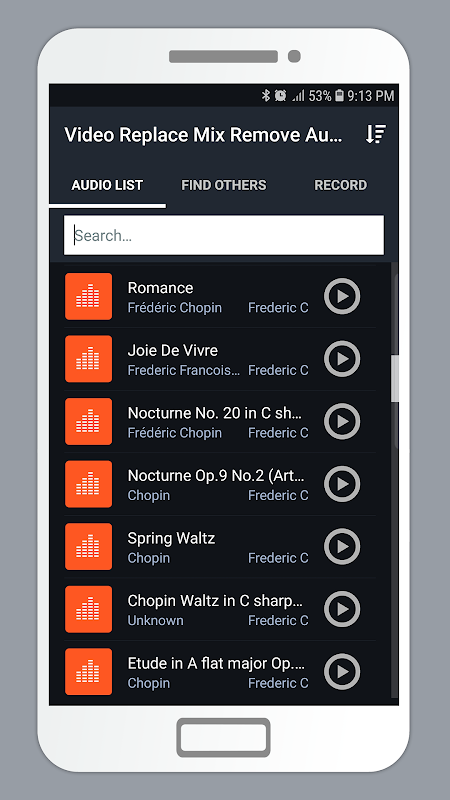Select the Joie De Vivre song title

[x=172, y=351]
